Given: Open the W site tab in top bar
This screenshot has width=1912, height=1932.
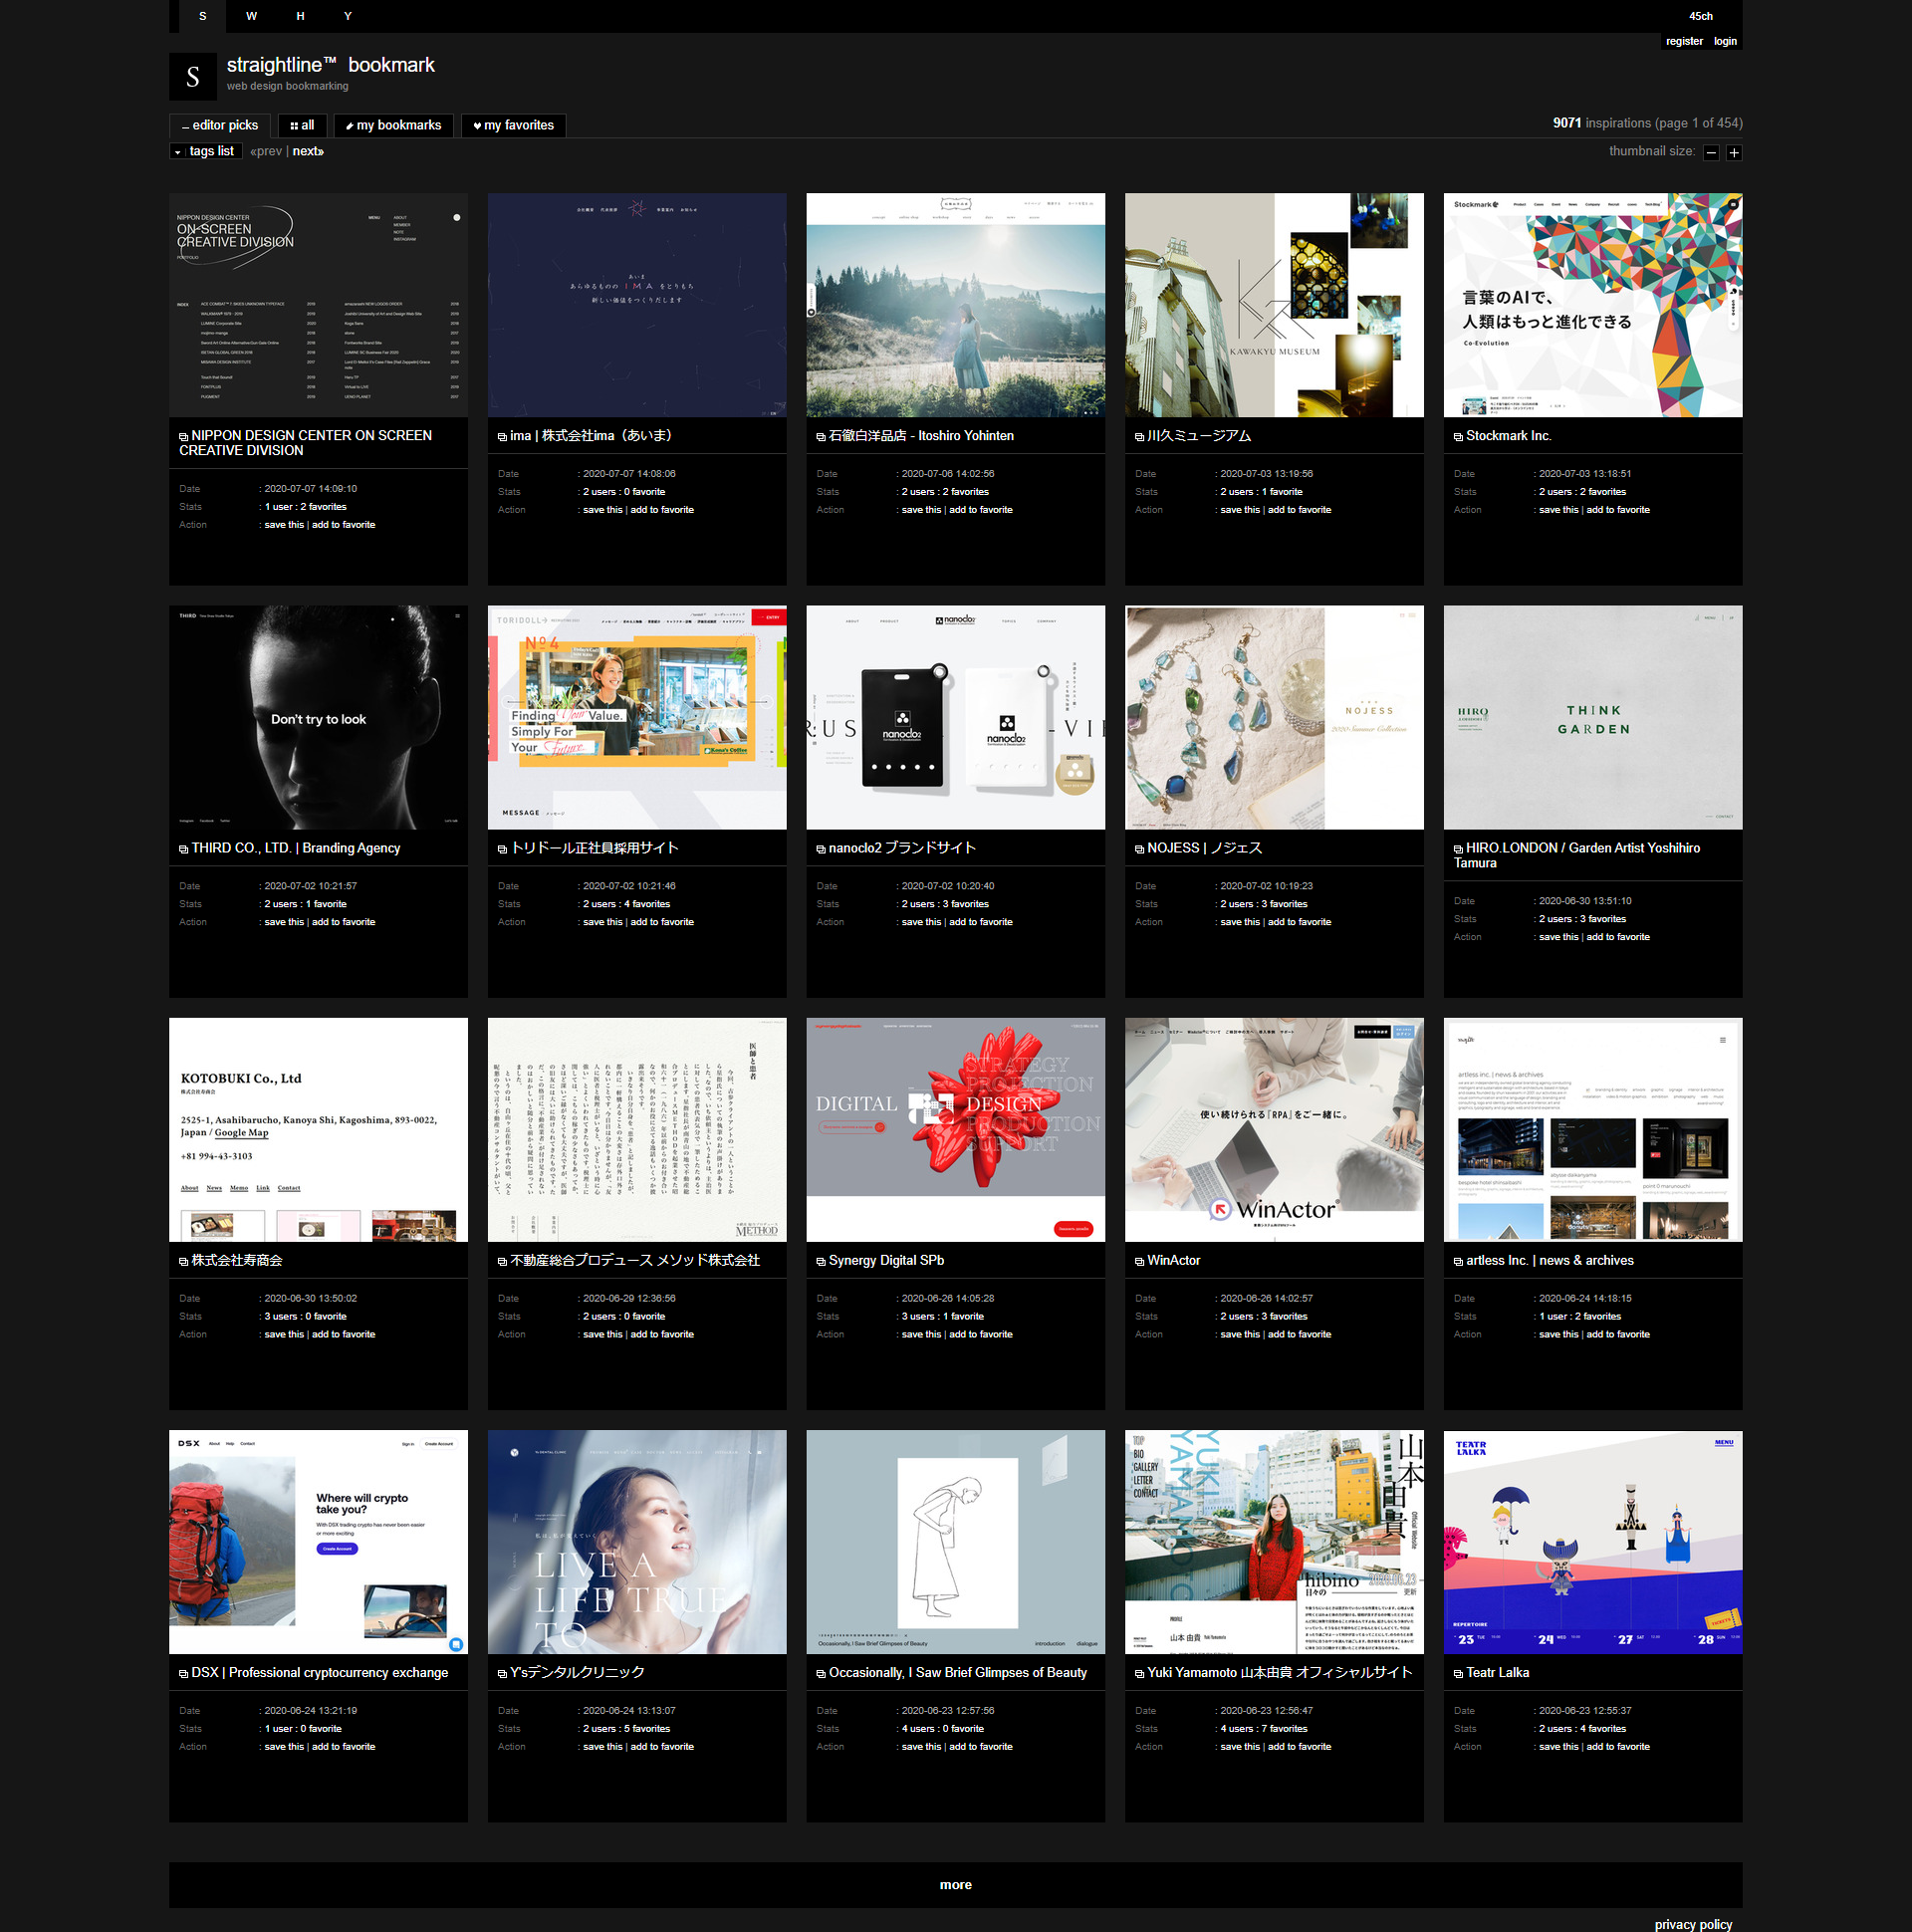Looking at the screenshot, I should pos(251,16).
